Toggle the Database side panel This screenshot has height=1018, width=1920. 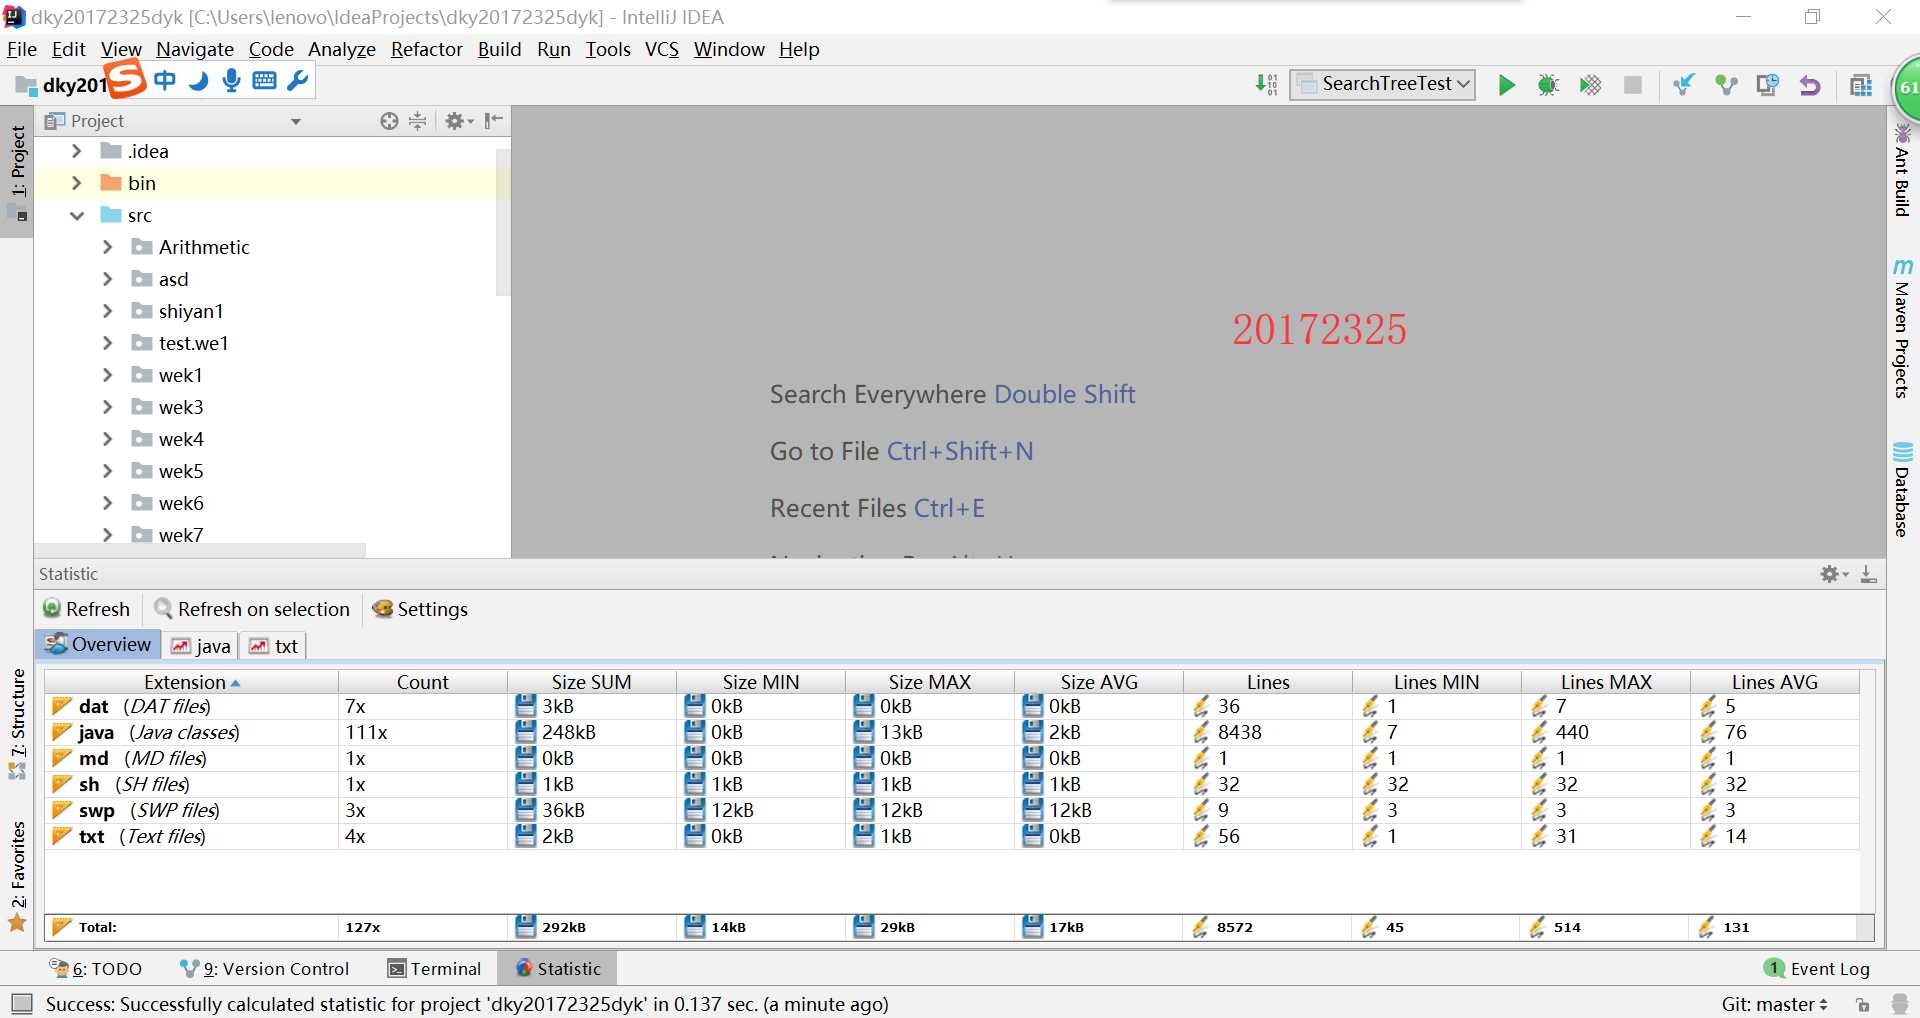pyautogui.click(x=1902, y=489)
